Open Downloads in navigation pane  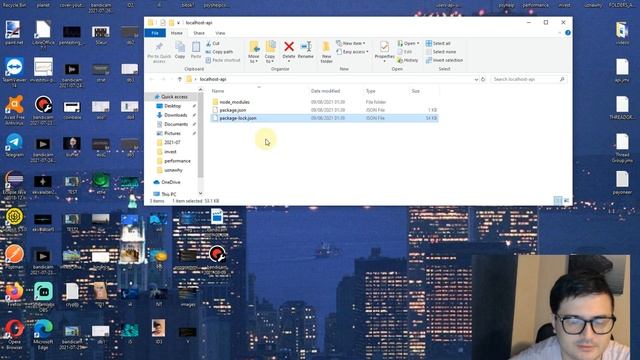pos(175,115)
